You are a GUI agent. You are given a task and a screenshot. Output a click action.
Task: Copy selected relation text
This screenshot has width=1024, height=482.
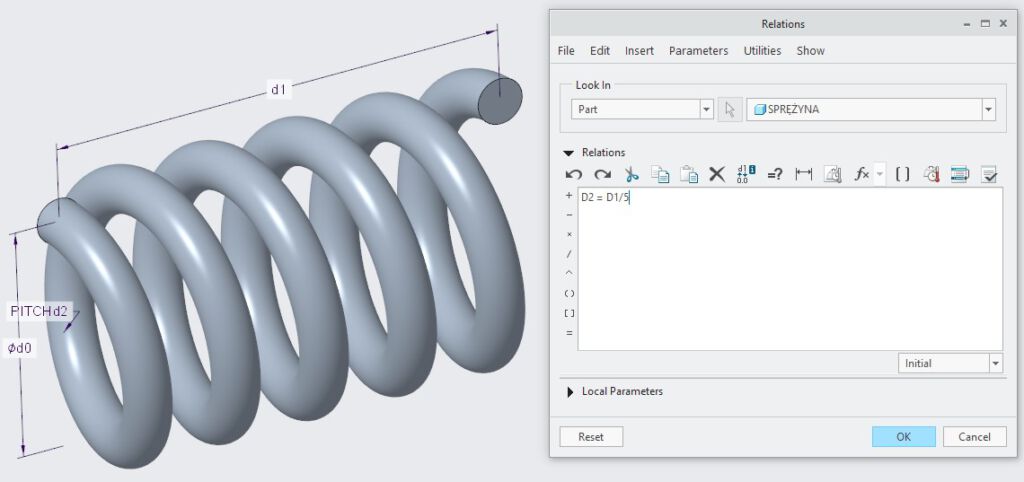pos(660,174)
